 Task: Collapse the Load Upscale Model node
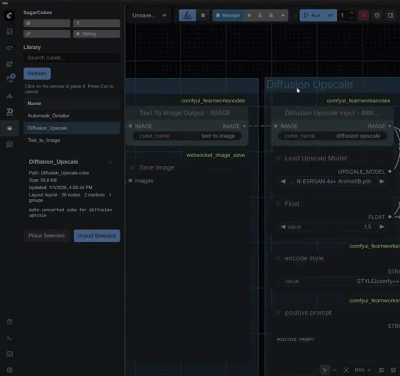click(x=278, y=158)
